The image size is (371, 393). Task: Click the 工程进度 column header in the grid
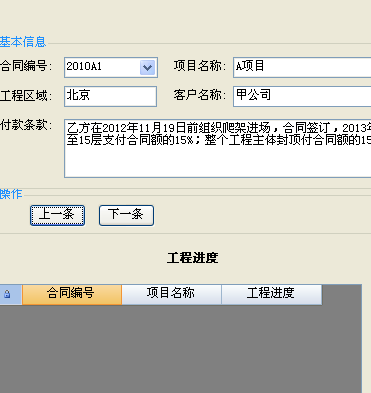click(272, 294)
